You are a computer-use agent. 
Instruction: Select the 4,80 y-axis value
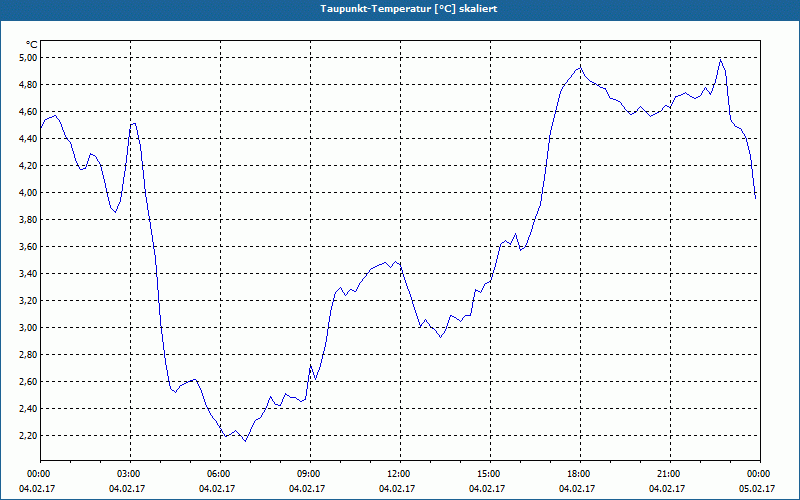28,85
